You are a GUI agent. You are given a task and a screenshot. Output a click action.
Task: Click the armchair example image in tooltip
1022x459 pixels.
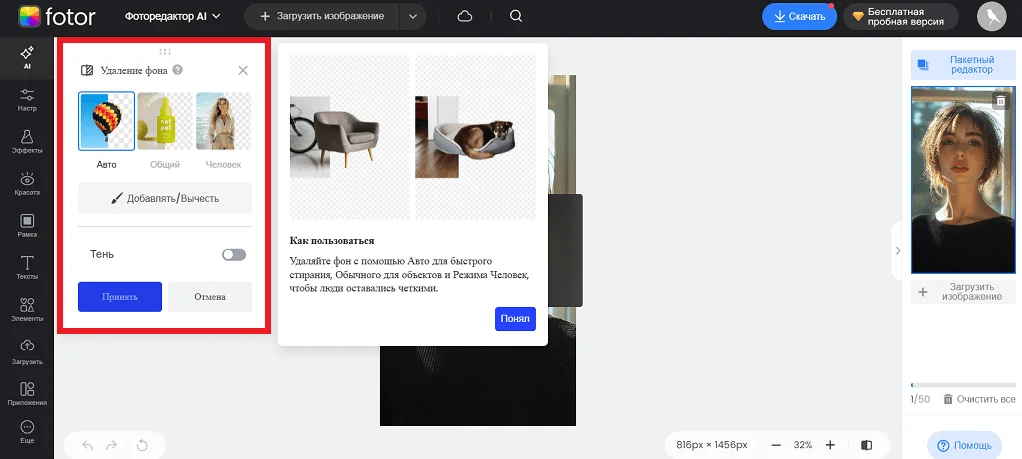coord(349,137)
